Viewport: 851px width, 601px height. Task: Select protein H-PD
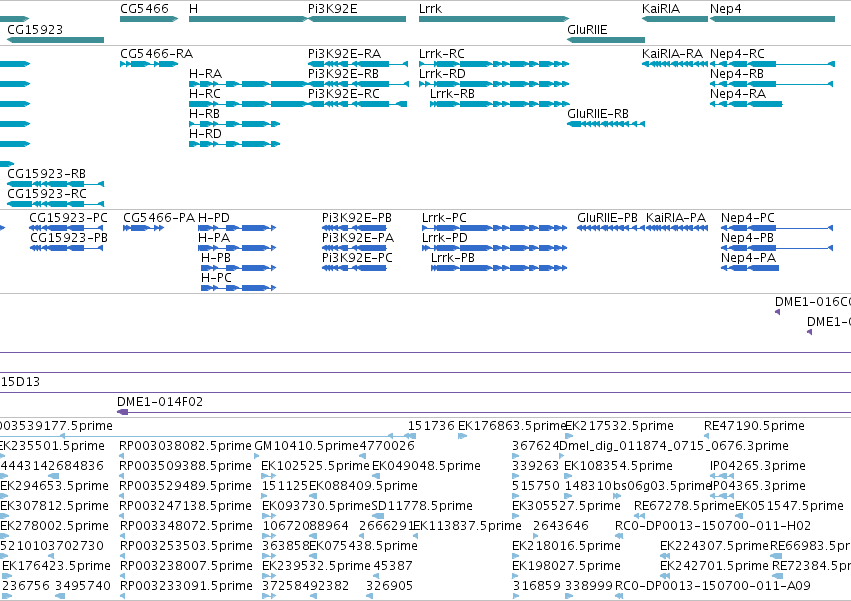237,228
